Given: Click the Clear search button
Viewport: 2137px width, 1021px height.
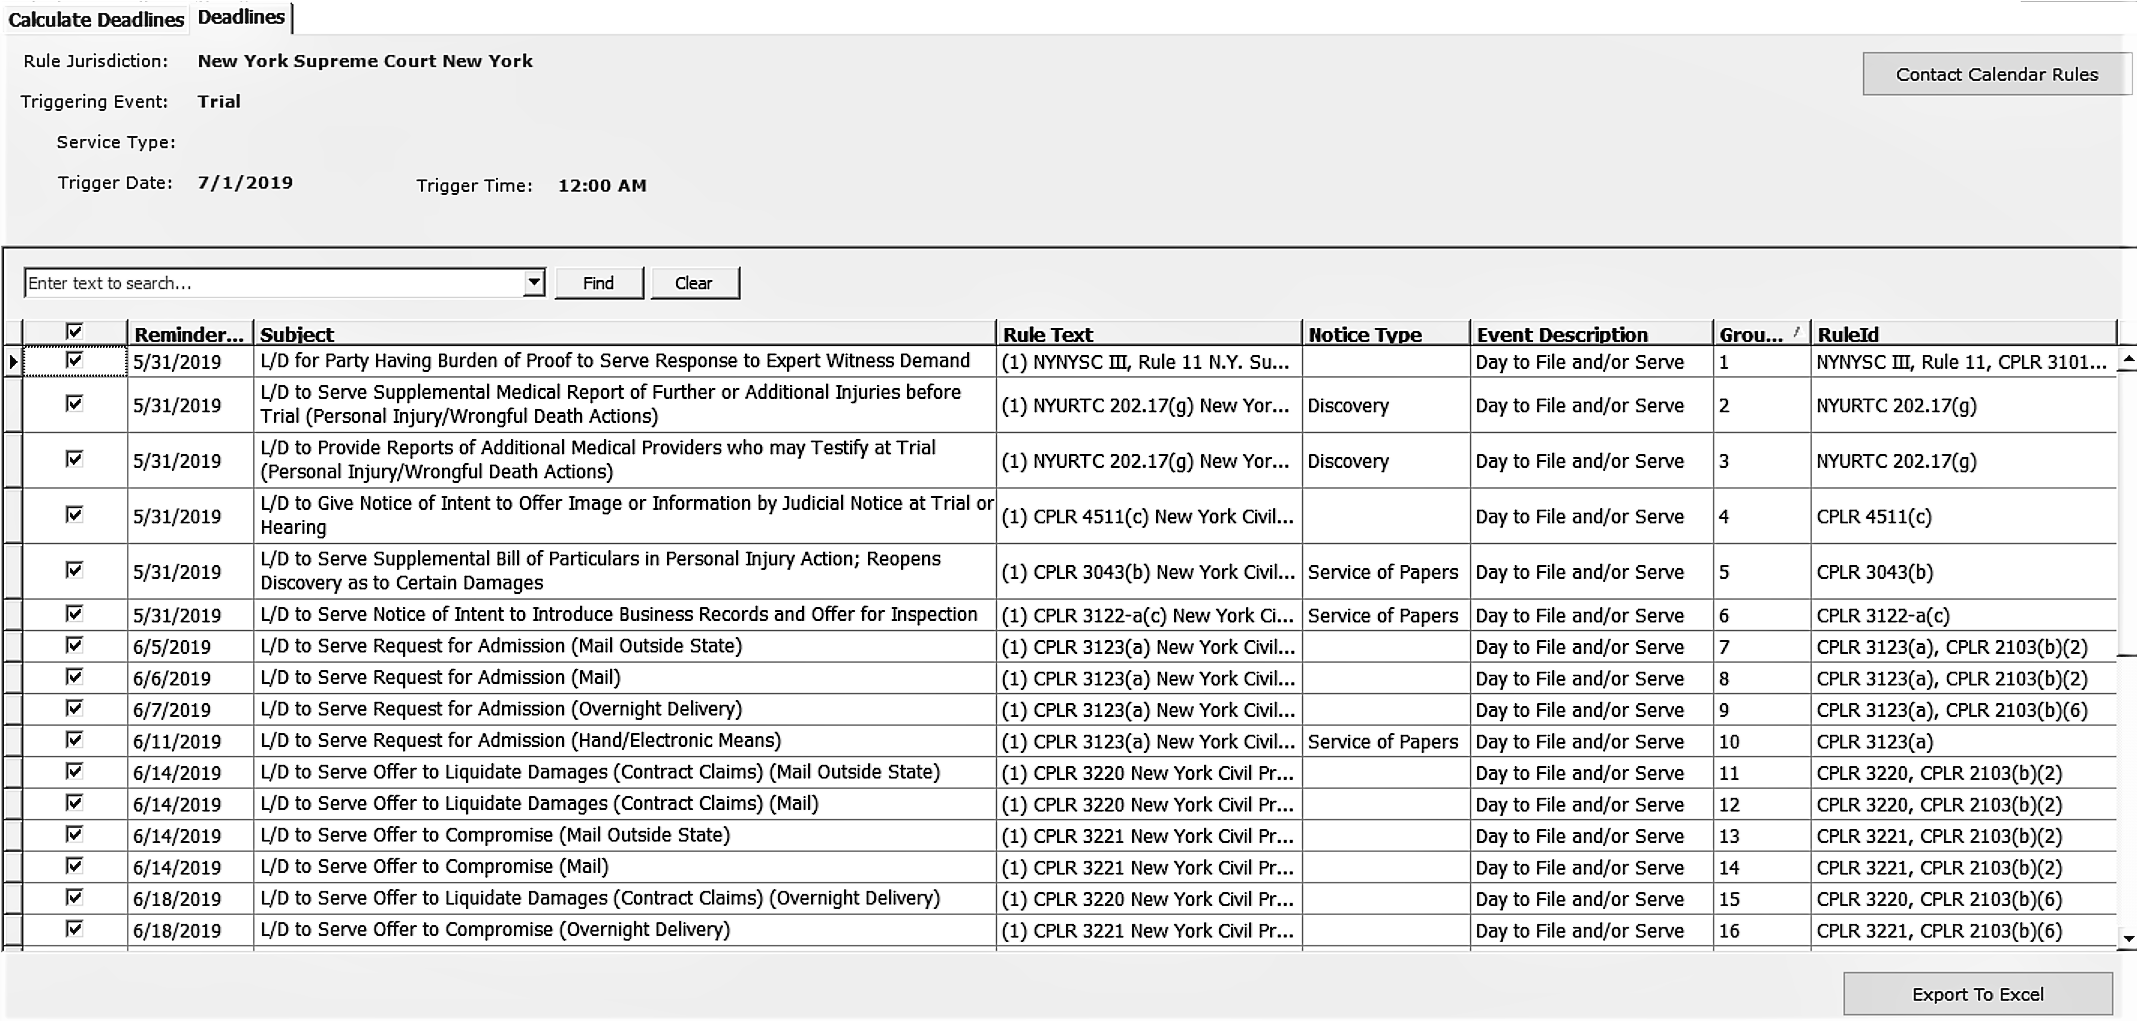Looking at the screenshot, I should click(694, 283).
